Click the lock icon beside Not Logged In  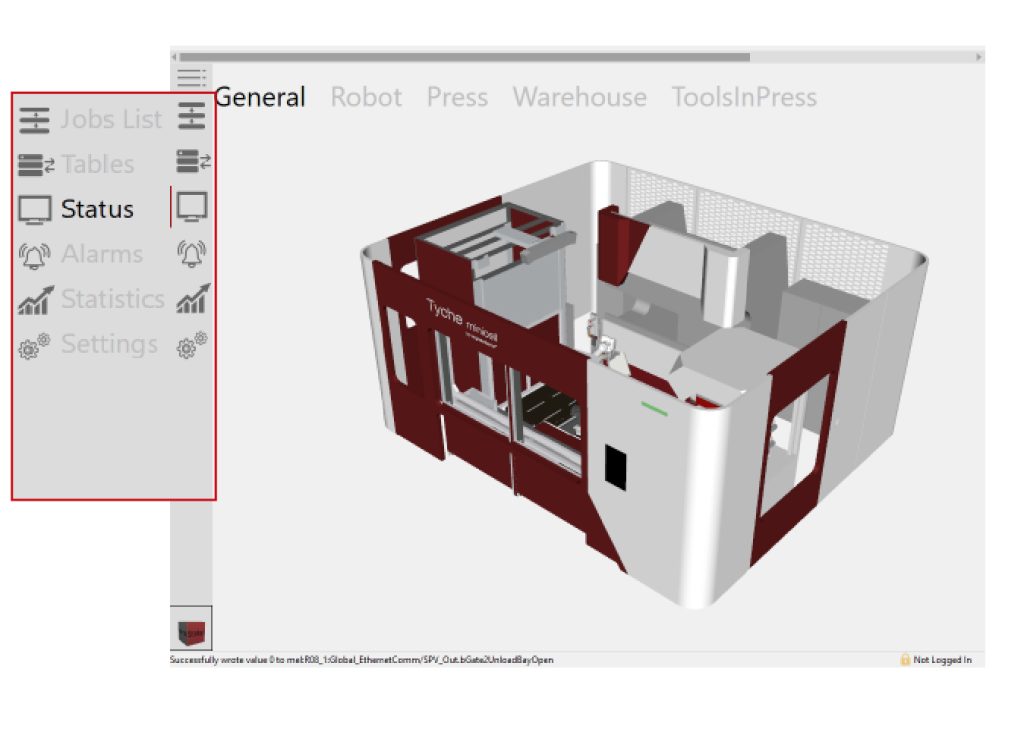[x=905, y=660]
